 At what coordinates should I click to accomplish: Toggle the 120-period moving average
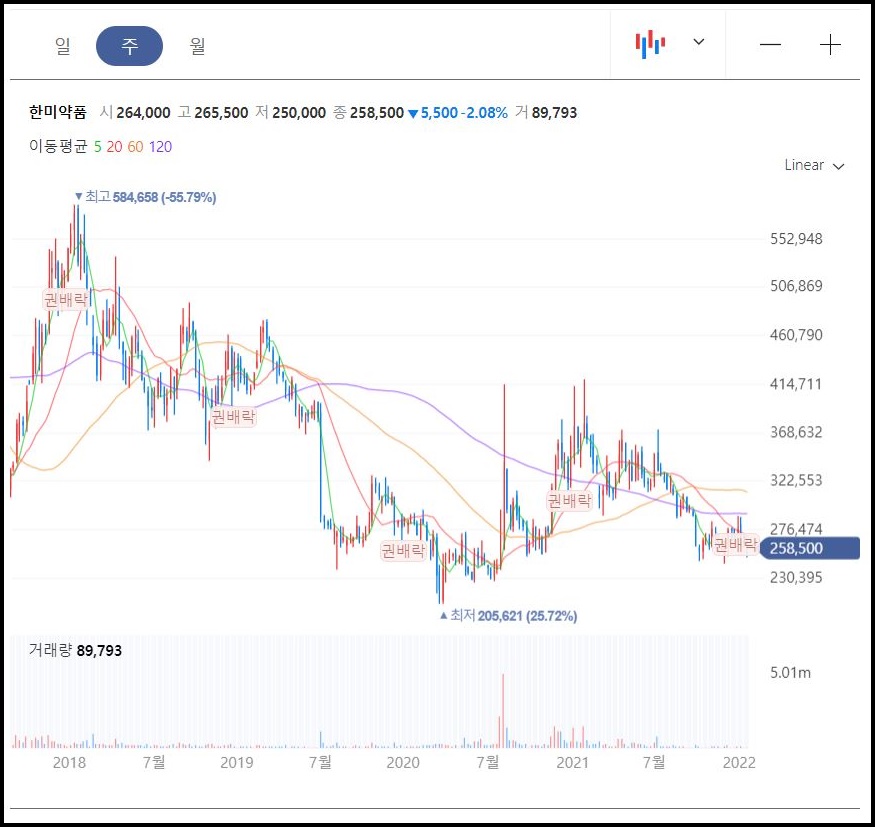tap(161, 147)
